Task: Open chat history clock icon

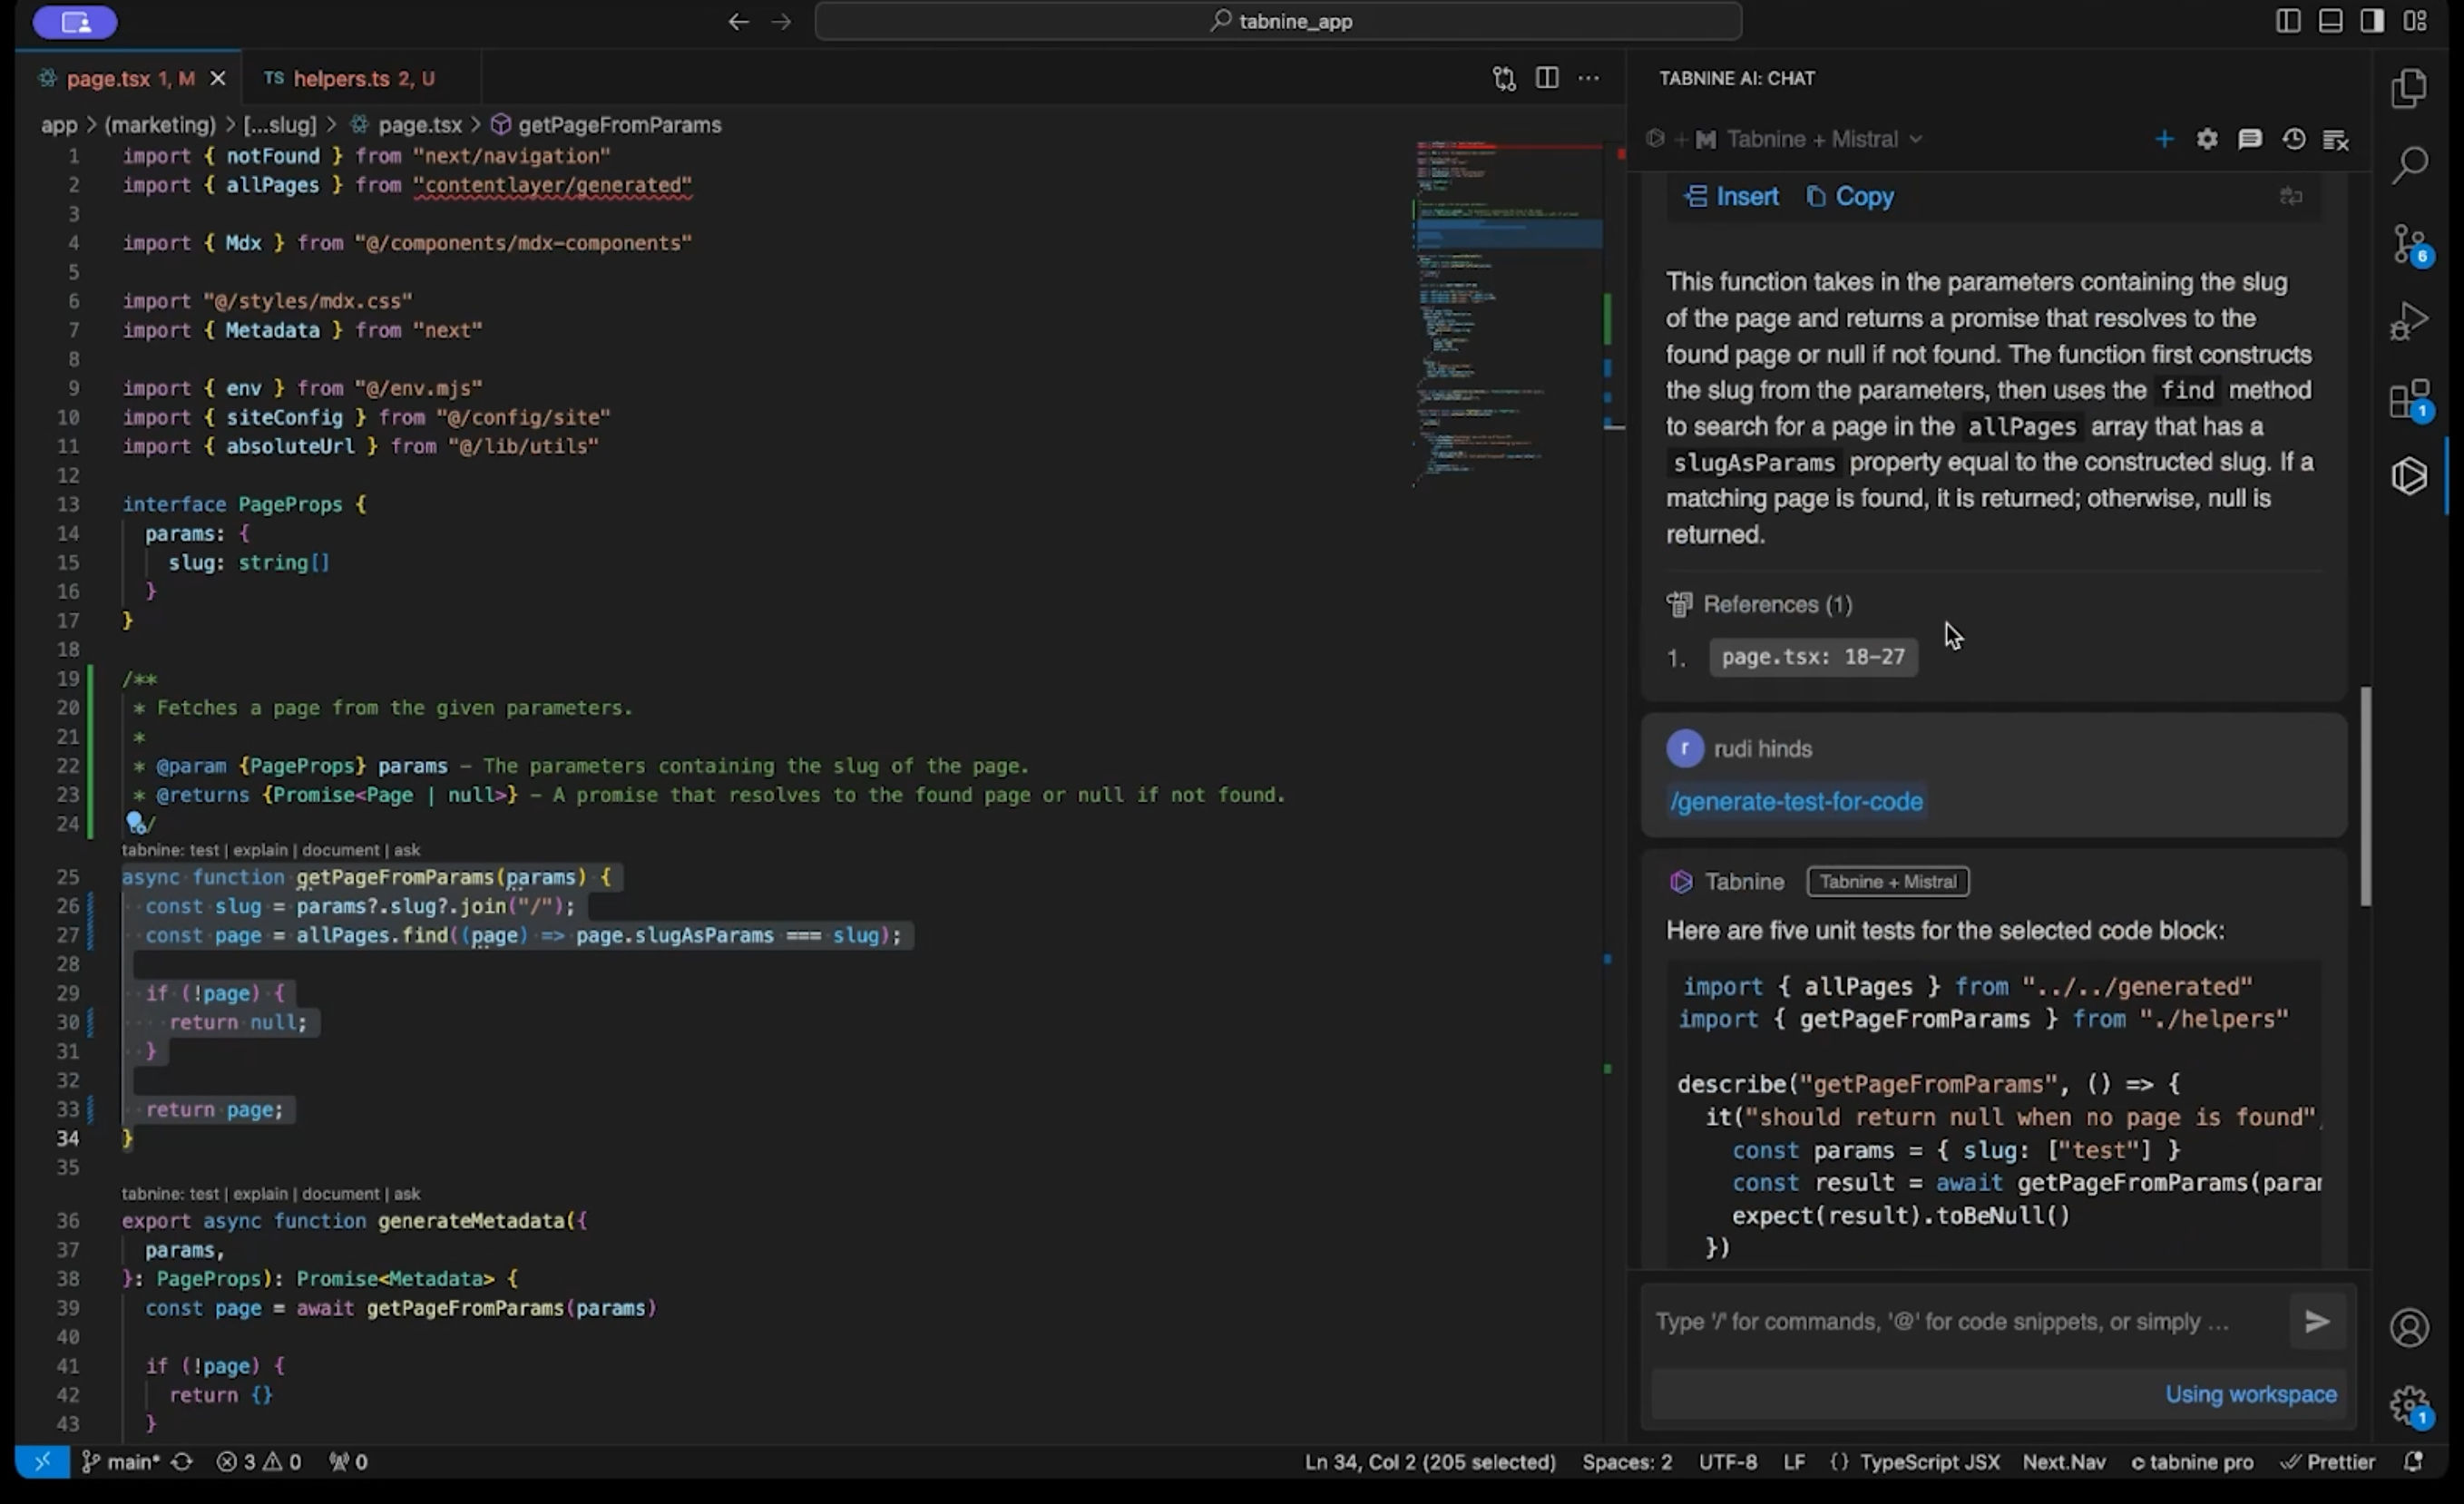Action: (2294, 139)
